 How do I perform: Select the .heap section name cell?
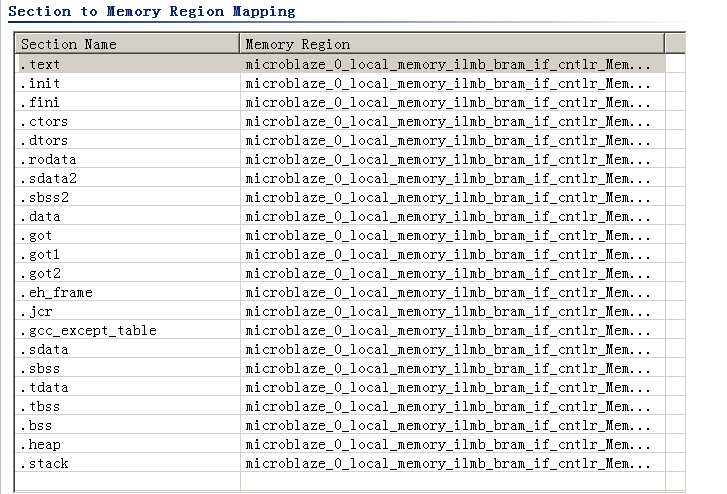pos(128,444)
